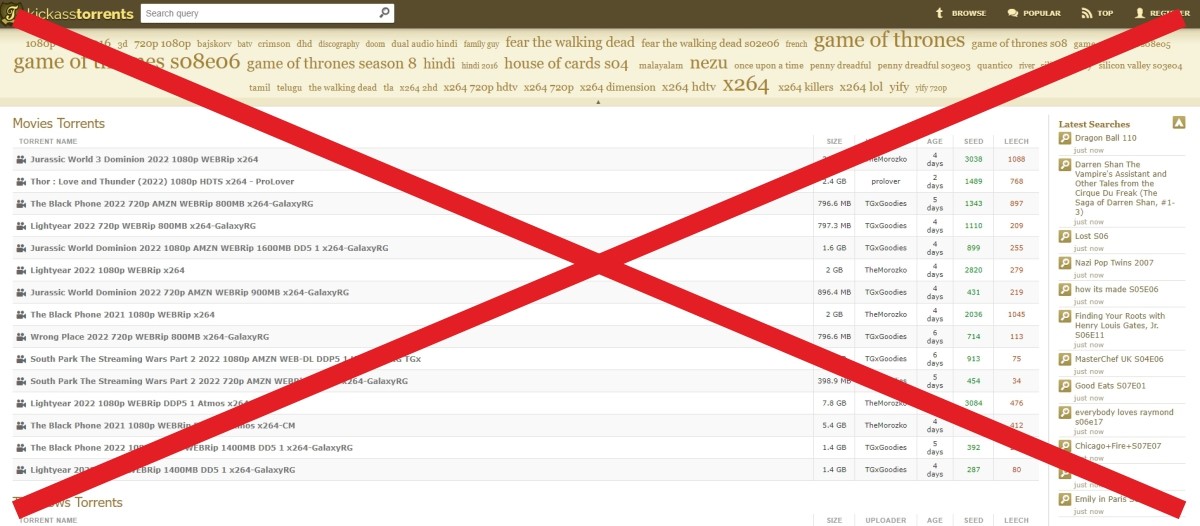1200x526 pixels.
Task: Click the Top RSS feed icon
Action: click(1087, 13)
